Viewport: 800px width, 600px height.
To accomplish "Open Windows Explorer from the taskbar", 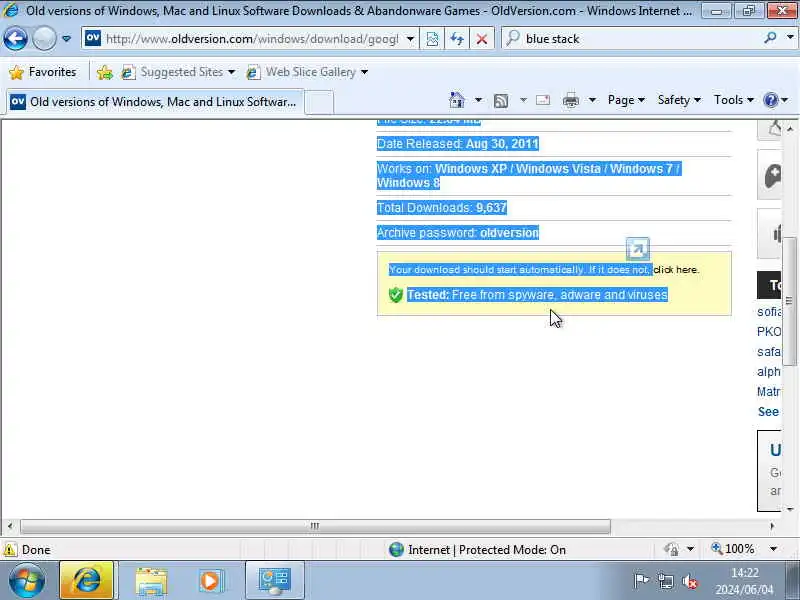I will click(151, 581).
